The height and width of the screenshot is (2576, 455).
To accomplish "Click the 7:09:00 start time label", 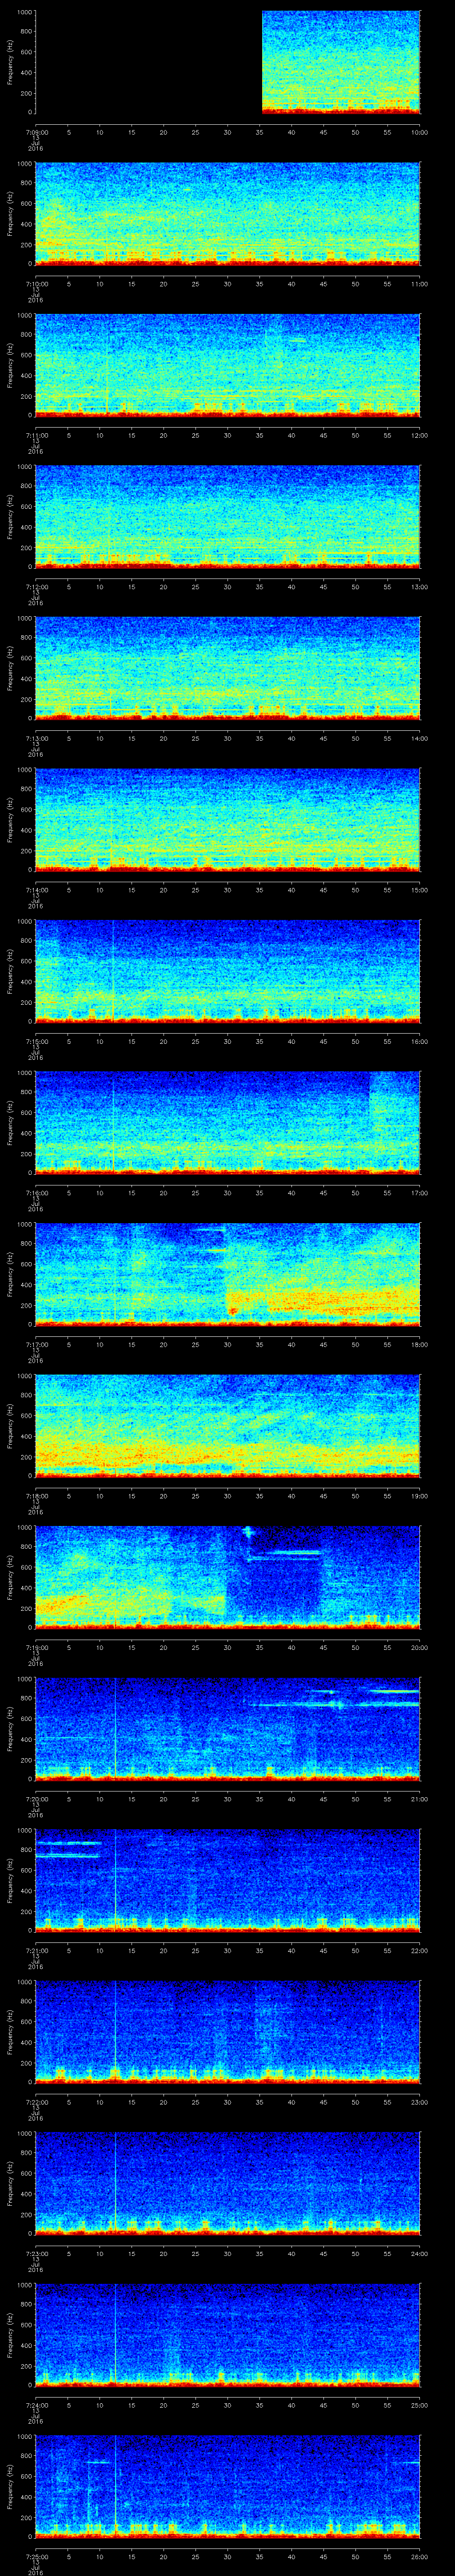I will point(36,132).
